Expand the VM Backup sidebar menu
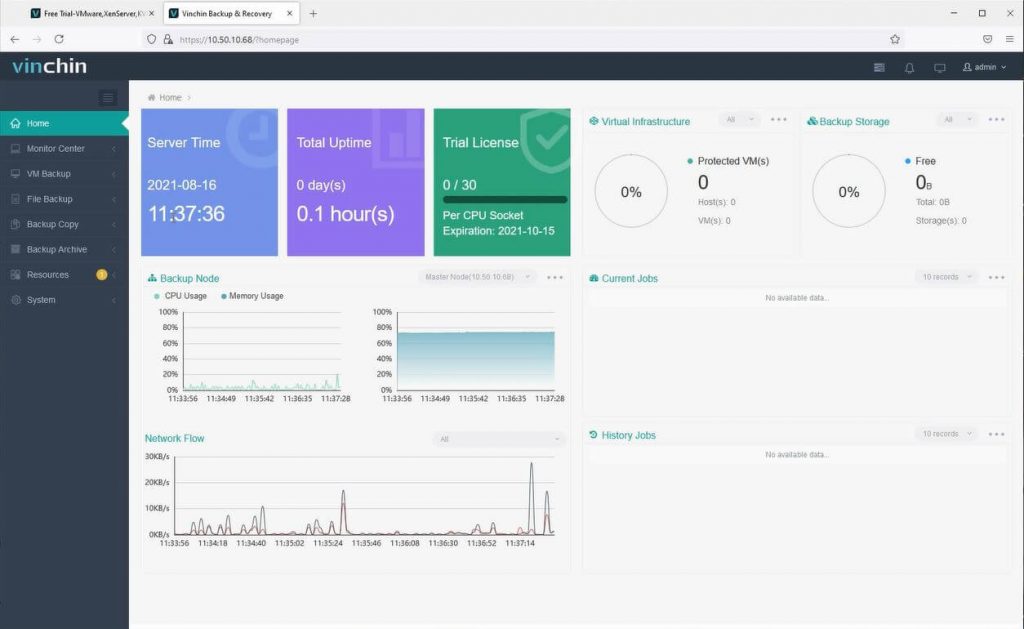 tap(64, 174)
